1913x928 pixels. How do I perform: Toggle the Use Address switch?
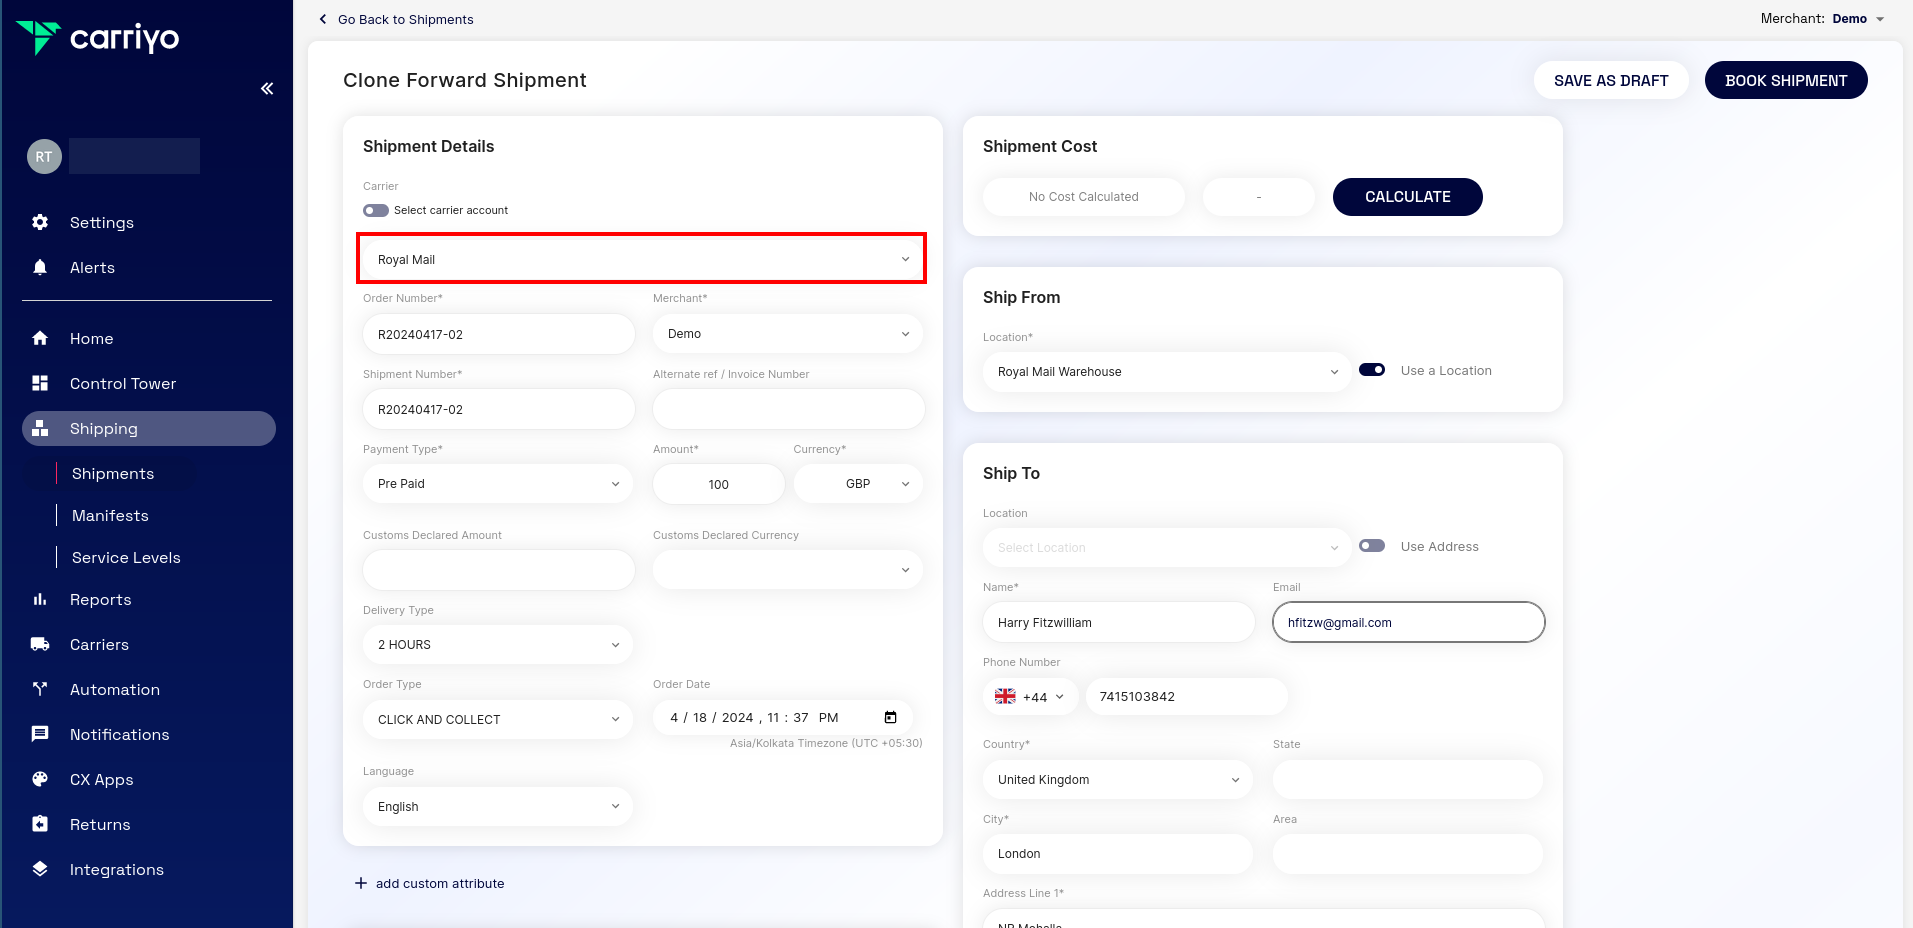tap(1372, 546)
